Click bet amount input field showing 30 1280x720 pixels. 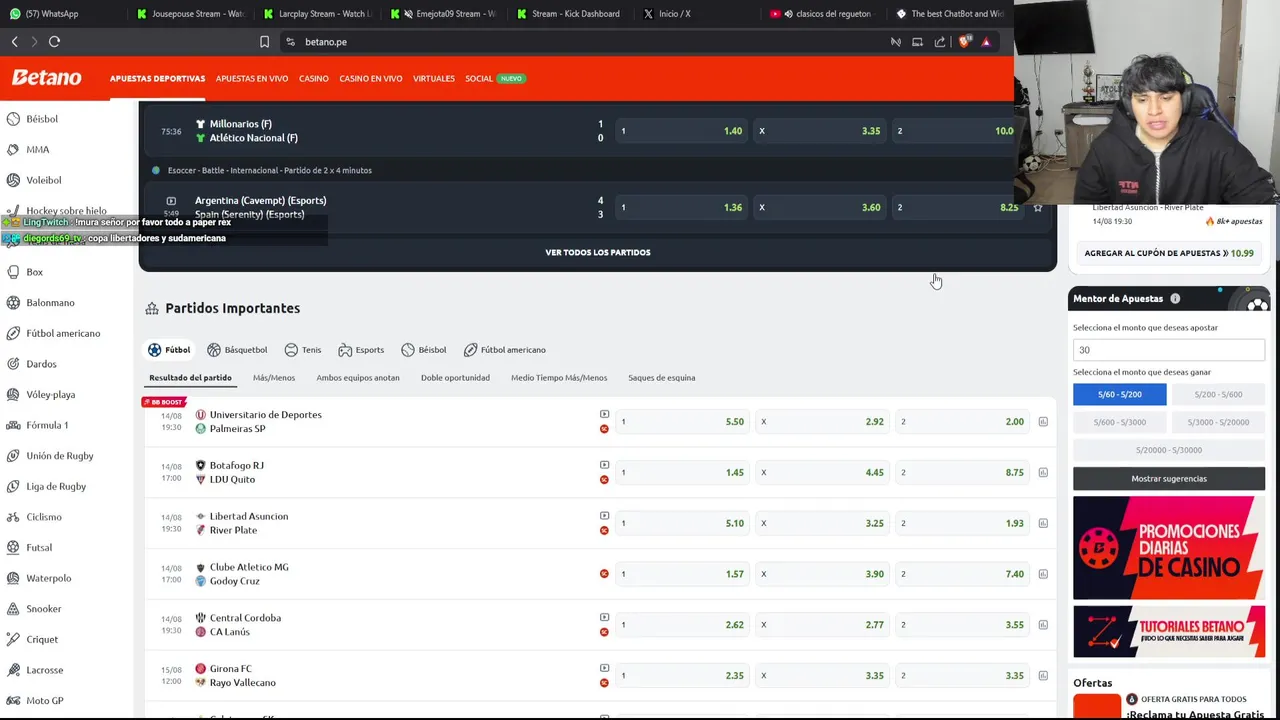coord(1169,350)
